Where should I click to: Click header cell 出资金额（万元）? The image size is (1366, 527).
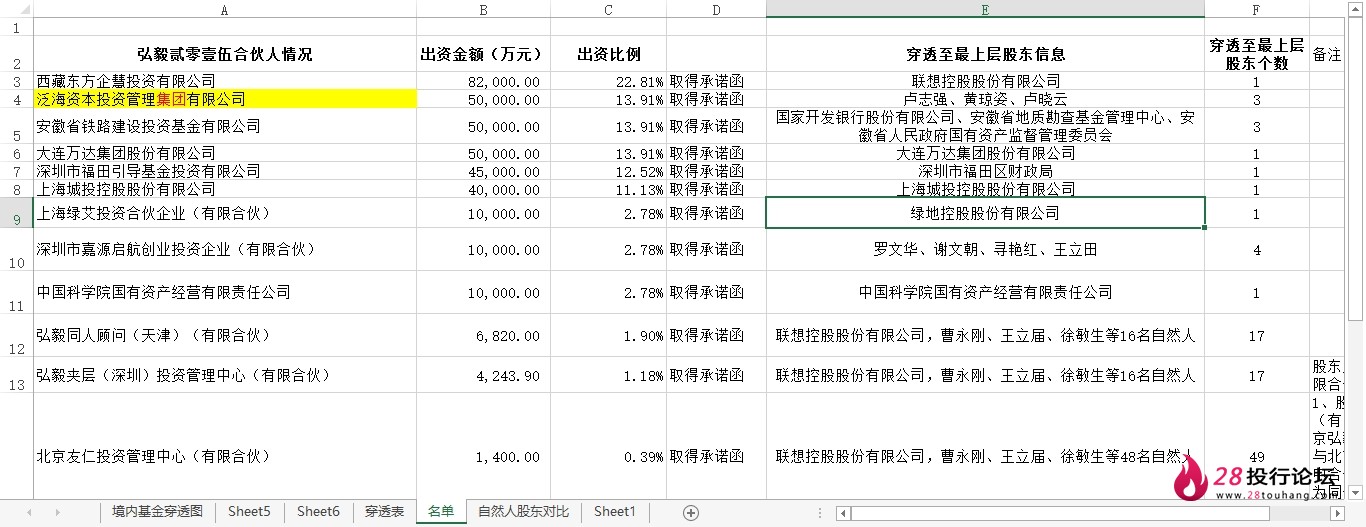point(483,54)
